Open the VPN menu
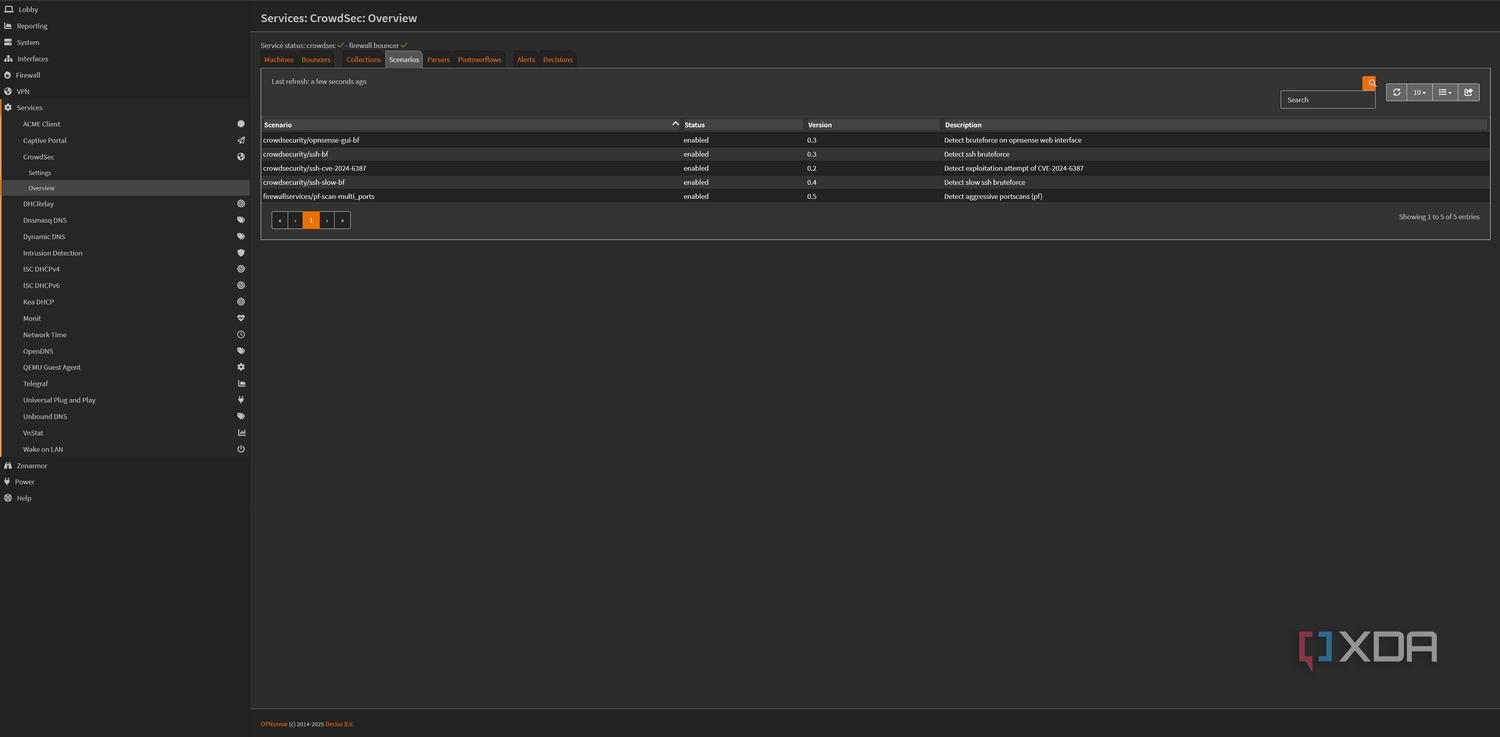Viewport: 1500px width, 737px height. coord(23,91)
